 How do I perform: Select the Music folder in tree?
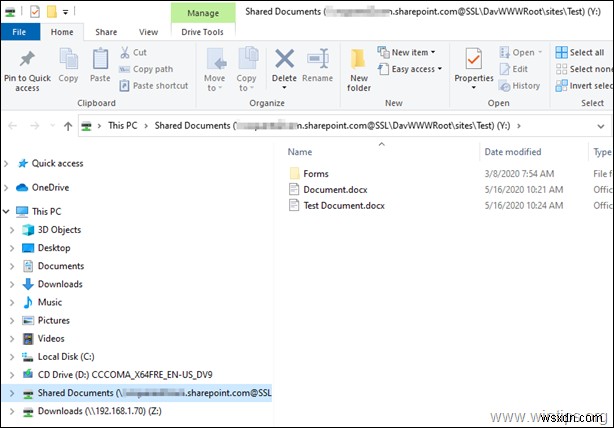tap(50, 302)
